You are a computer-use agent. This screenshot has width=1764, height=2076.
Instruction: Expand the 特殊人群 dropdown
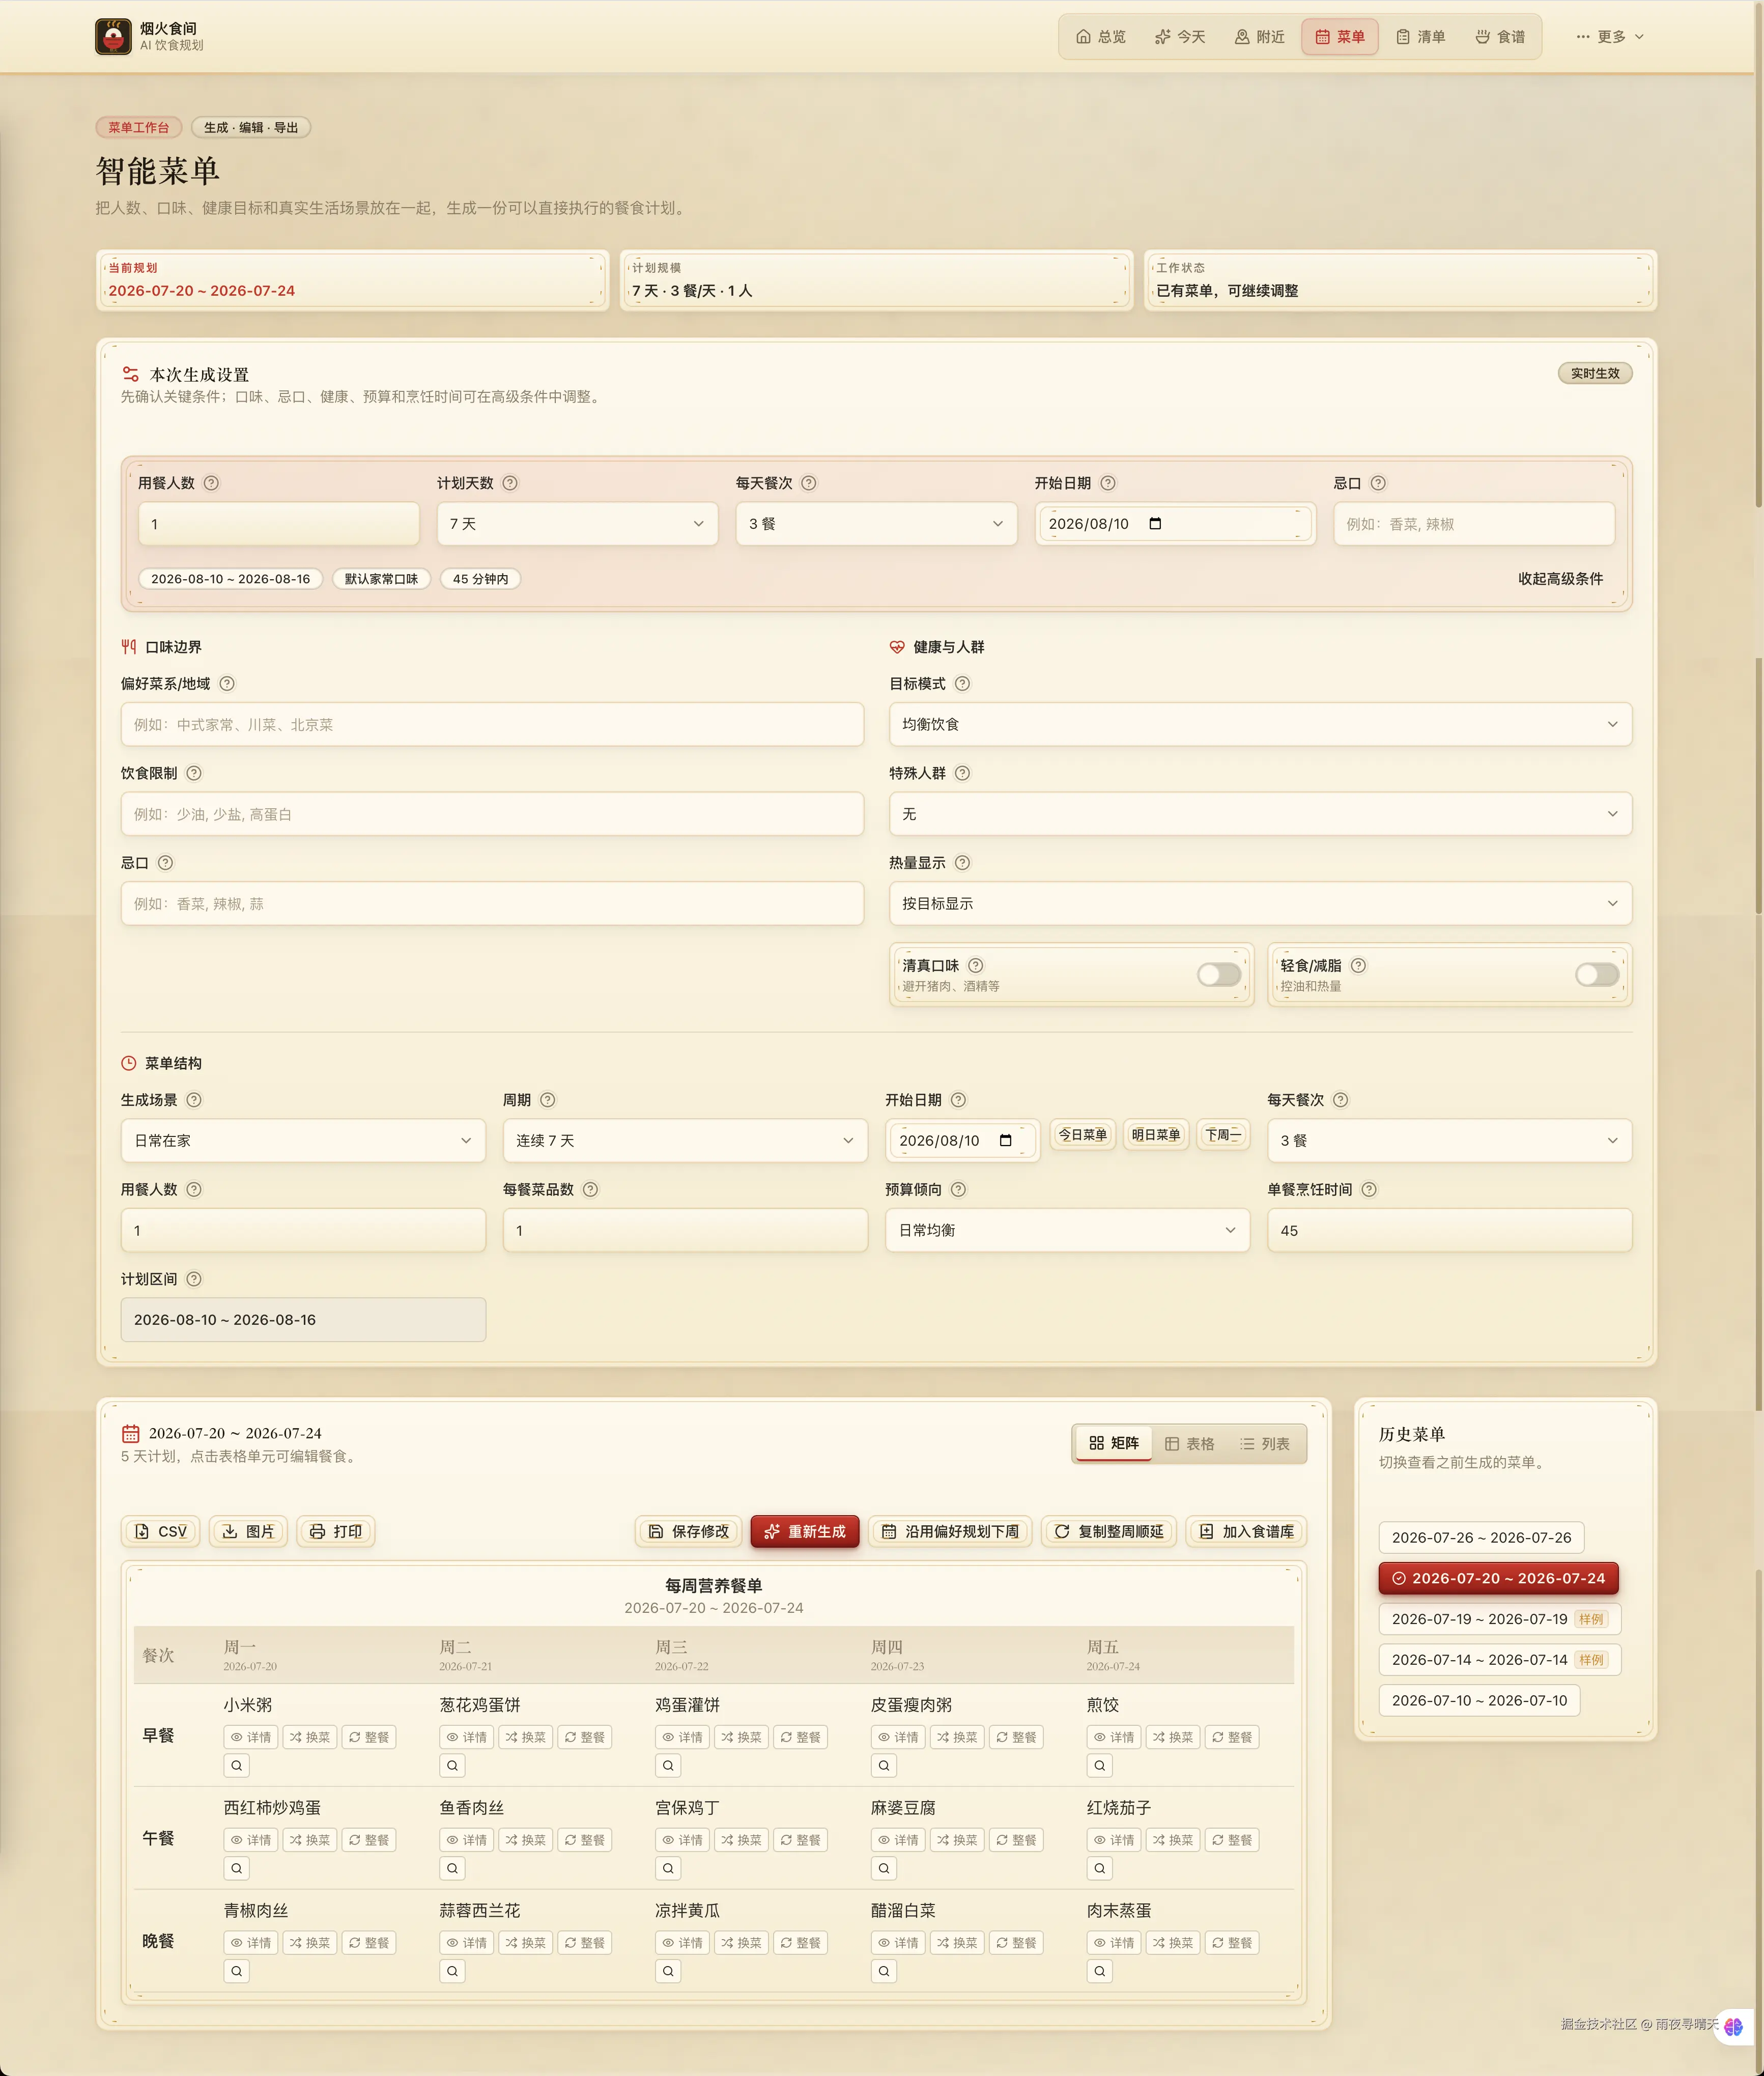[1260, 814]
